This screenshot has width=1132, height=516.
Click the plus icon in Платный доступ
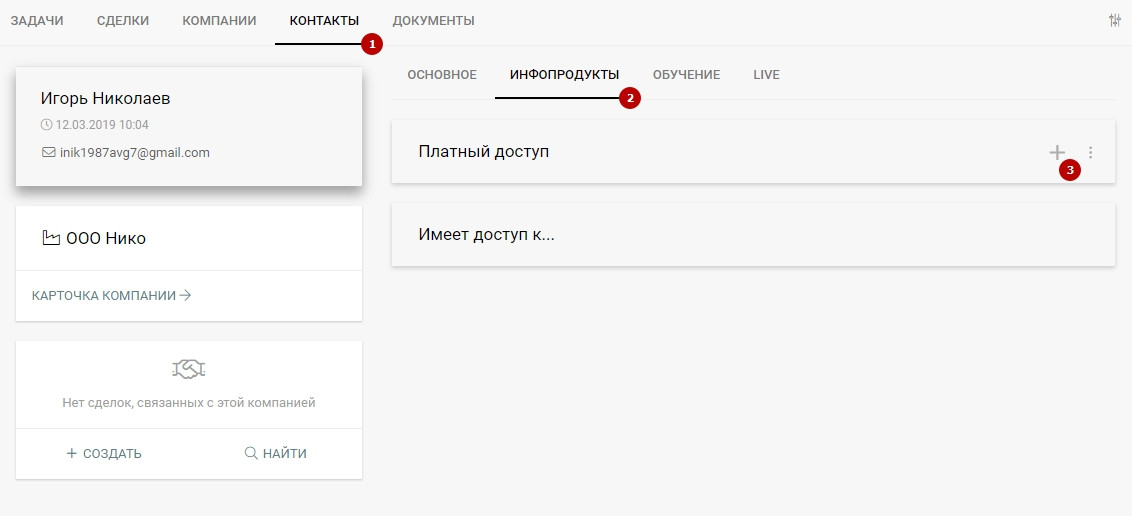click(1057, 152)
